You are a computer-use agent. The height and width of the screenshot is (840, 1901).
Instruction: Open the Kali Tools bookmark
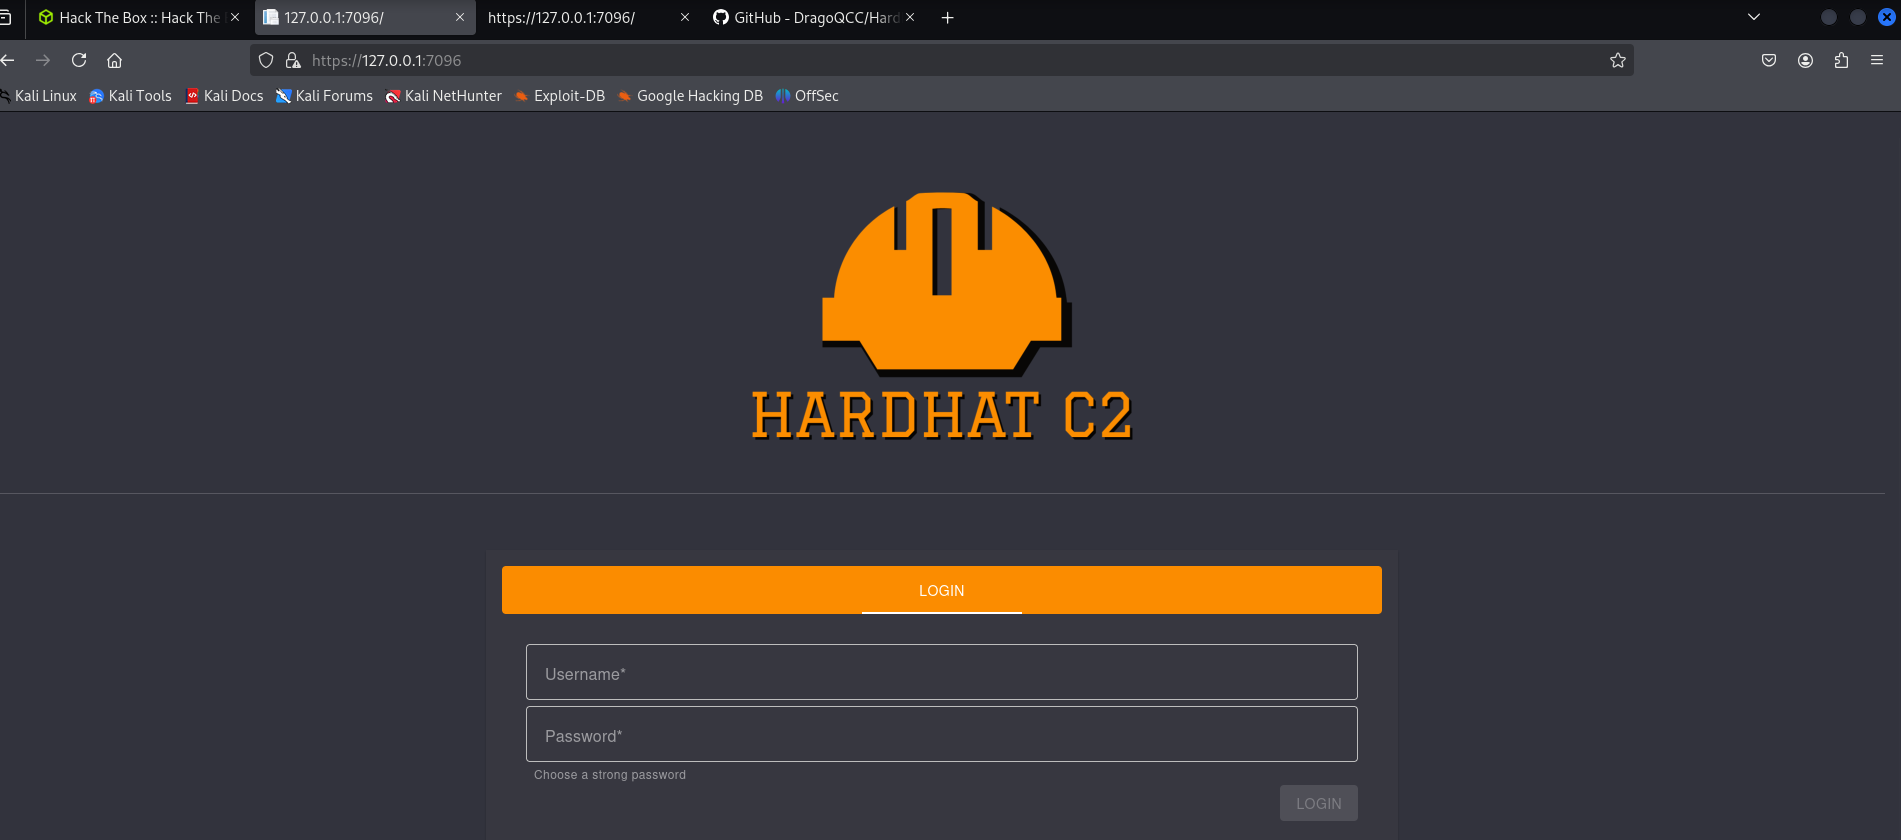pyautogui.click(x=130, y=96)
